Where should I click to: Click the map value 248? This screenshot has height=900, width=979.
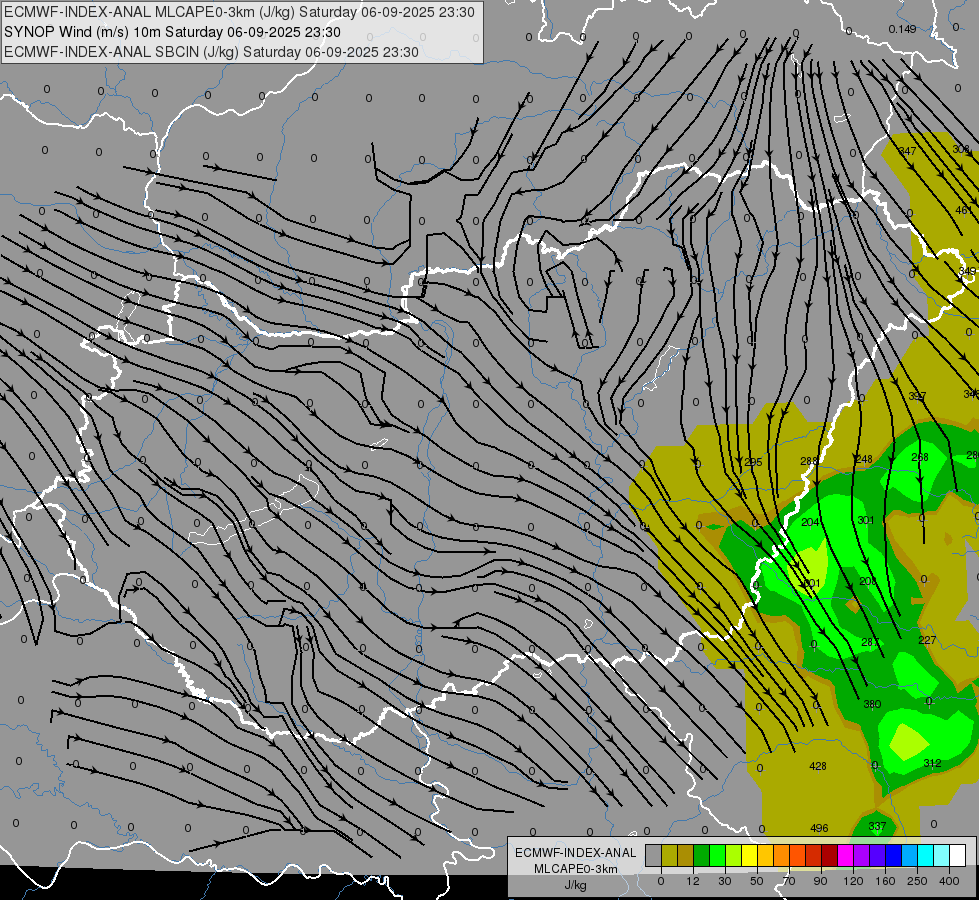[863, 459]
